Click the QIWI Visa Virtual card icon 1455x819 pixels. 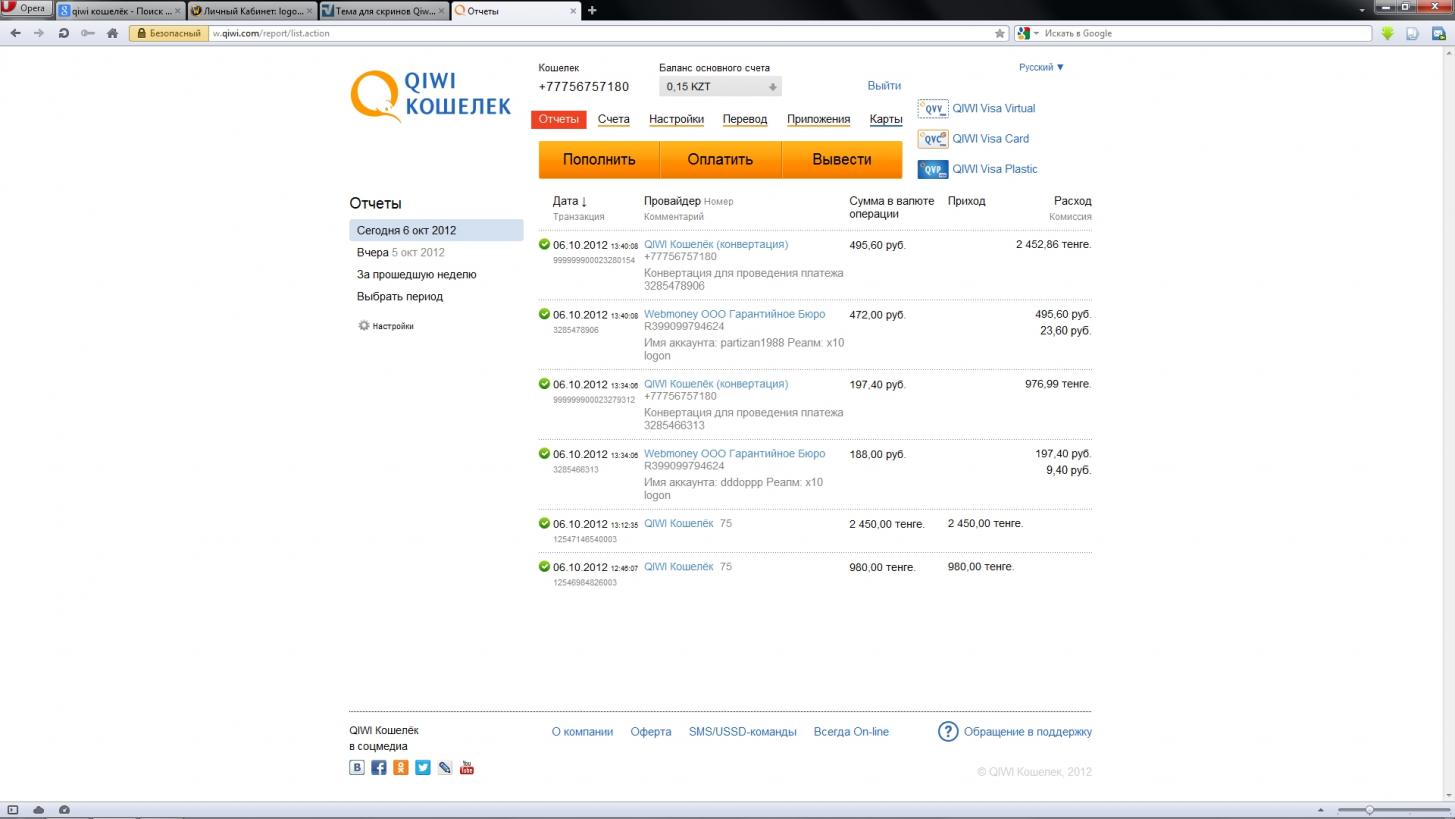coord(933,109)
